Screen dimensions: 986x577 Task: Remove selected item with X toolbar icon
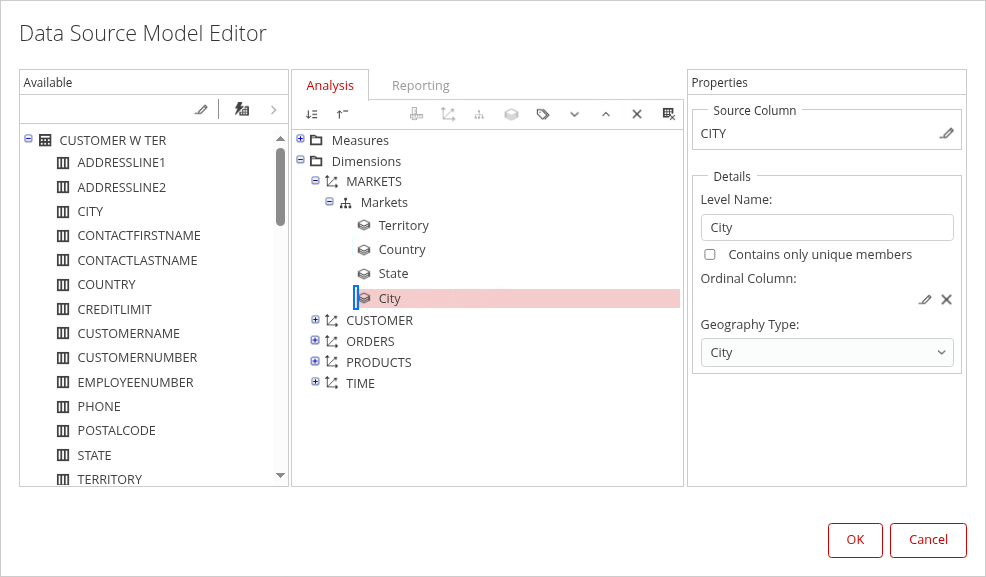(637, 114)
